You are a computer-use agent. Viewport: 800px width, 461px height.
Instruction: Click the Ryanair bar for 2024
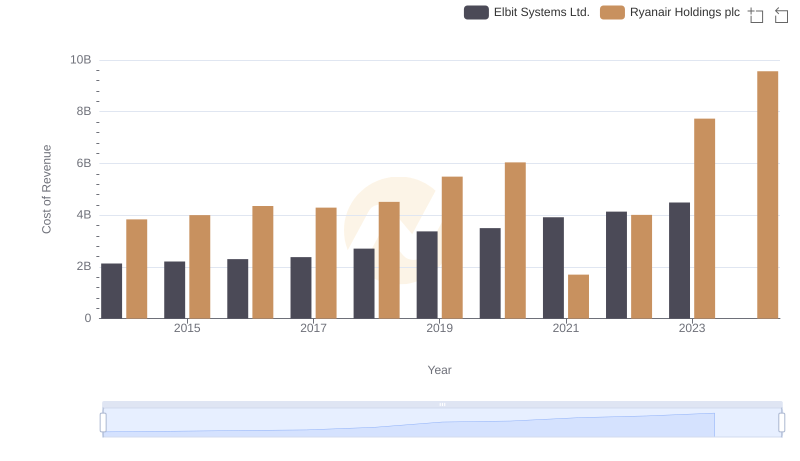[x=767, y=195]
